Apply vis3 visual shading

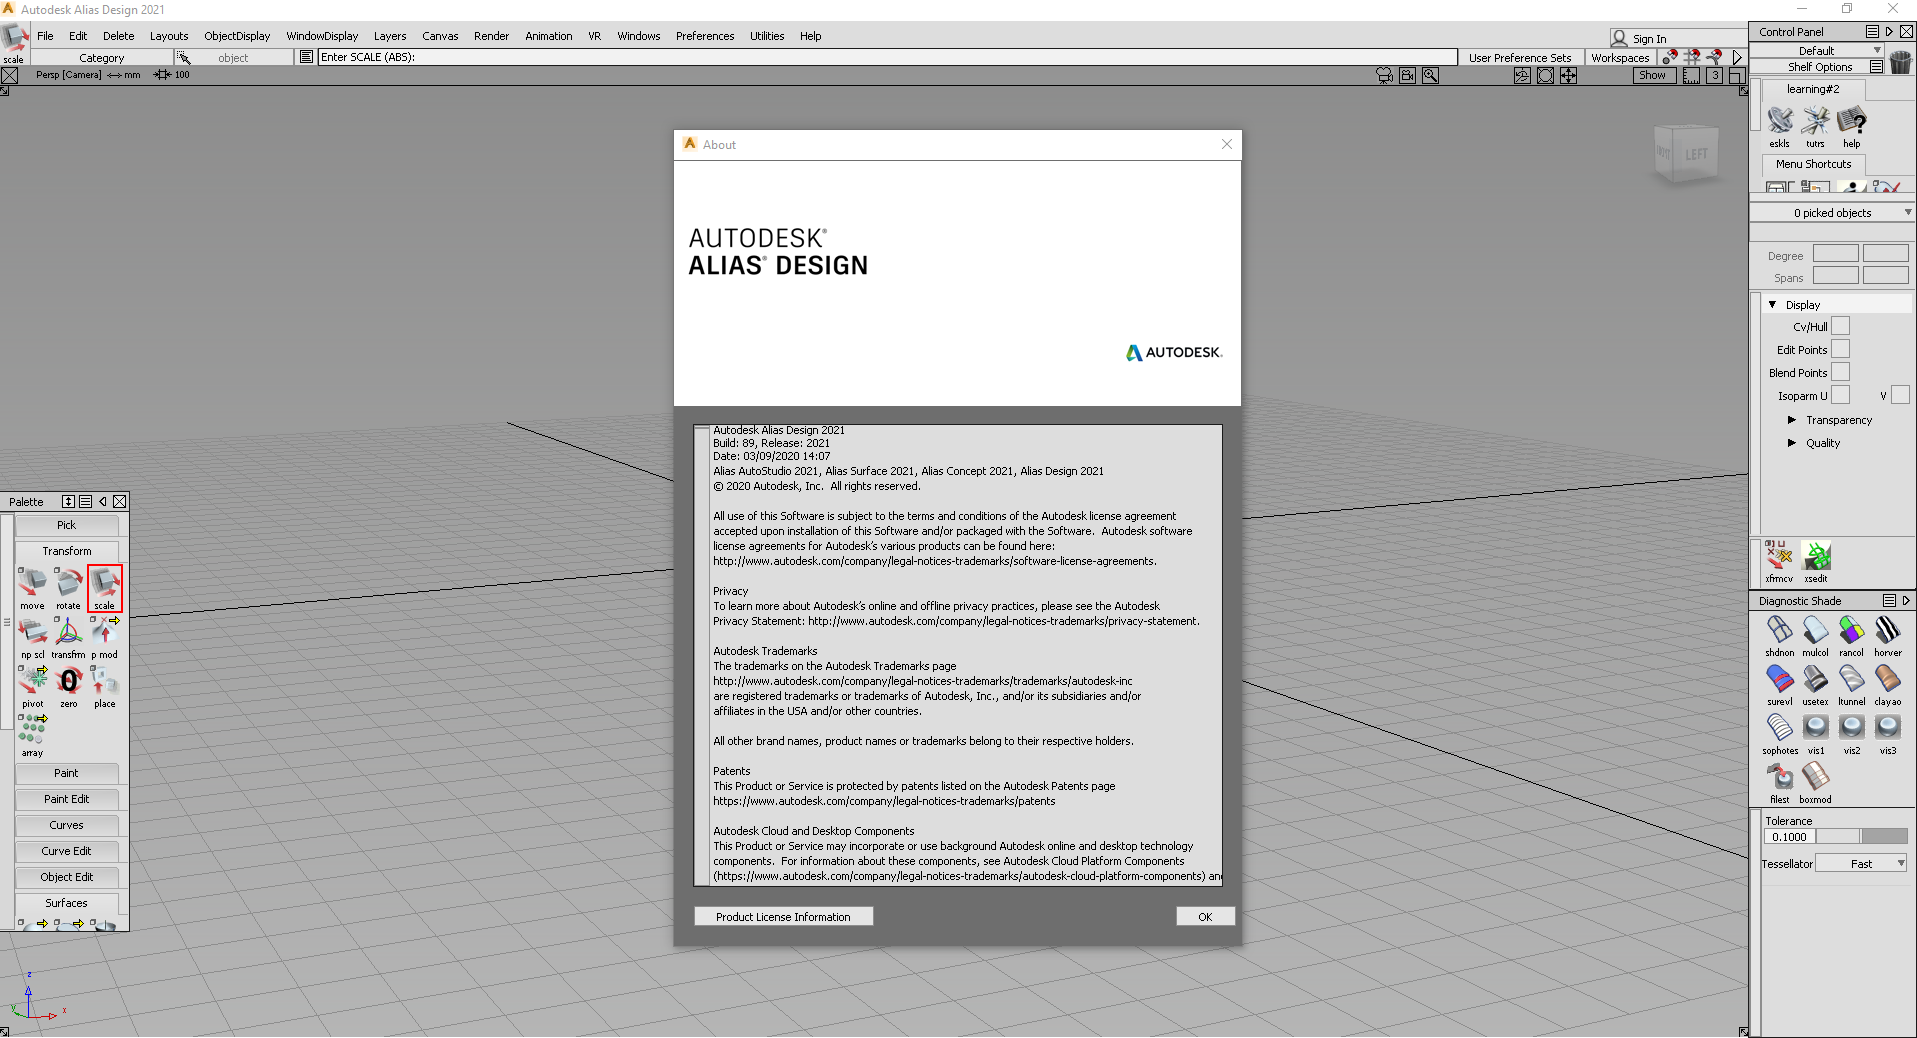coord(1887,733)
